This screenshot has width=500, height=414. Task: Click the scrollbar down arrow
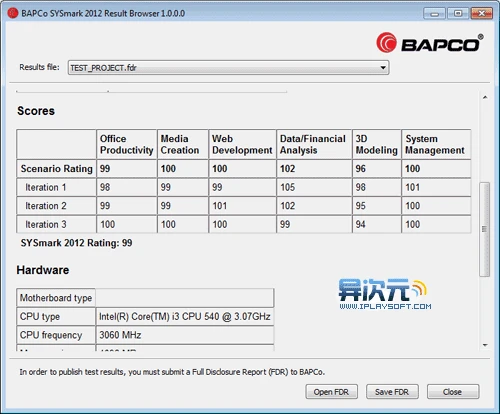(485, 345)
